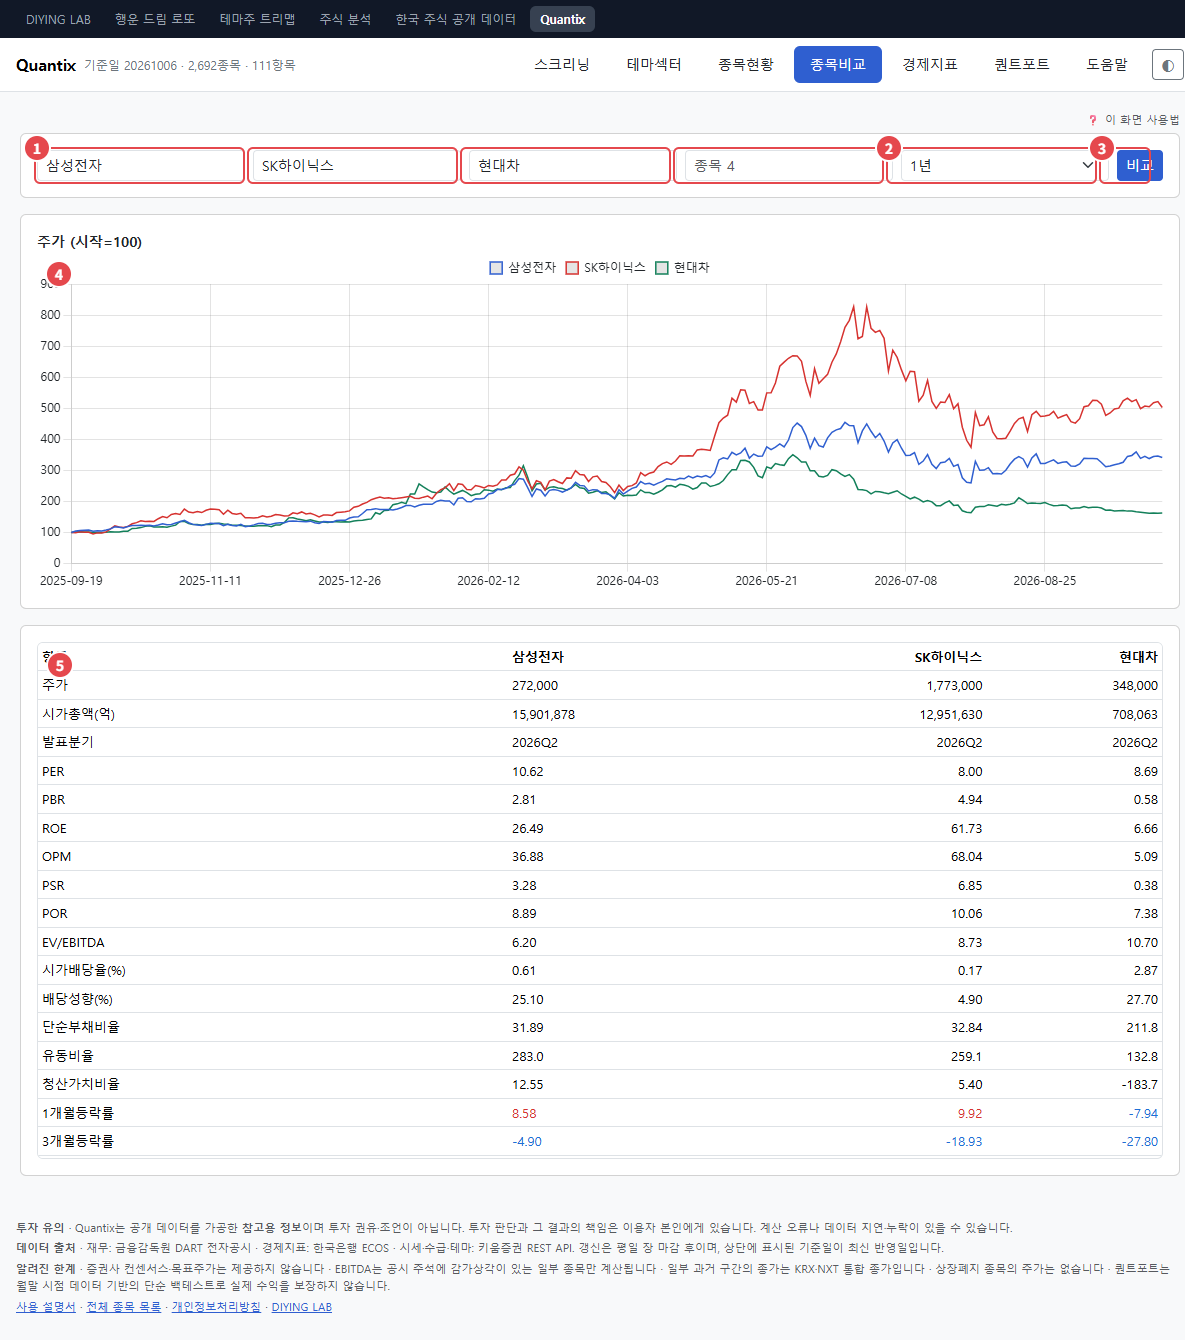Screen dimensions: 1185x1340
Task: Open the 테마섹터 tab
Action: coord(654,65)
